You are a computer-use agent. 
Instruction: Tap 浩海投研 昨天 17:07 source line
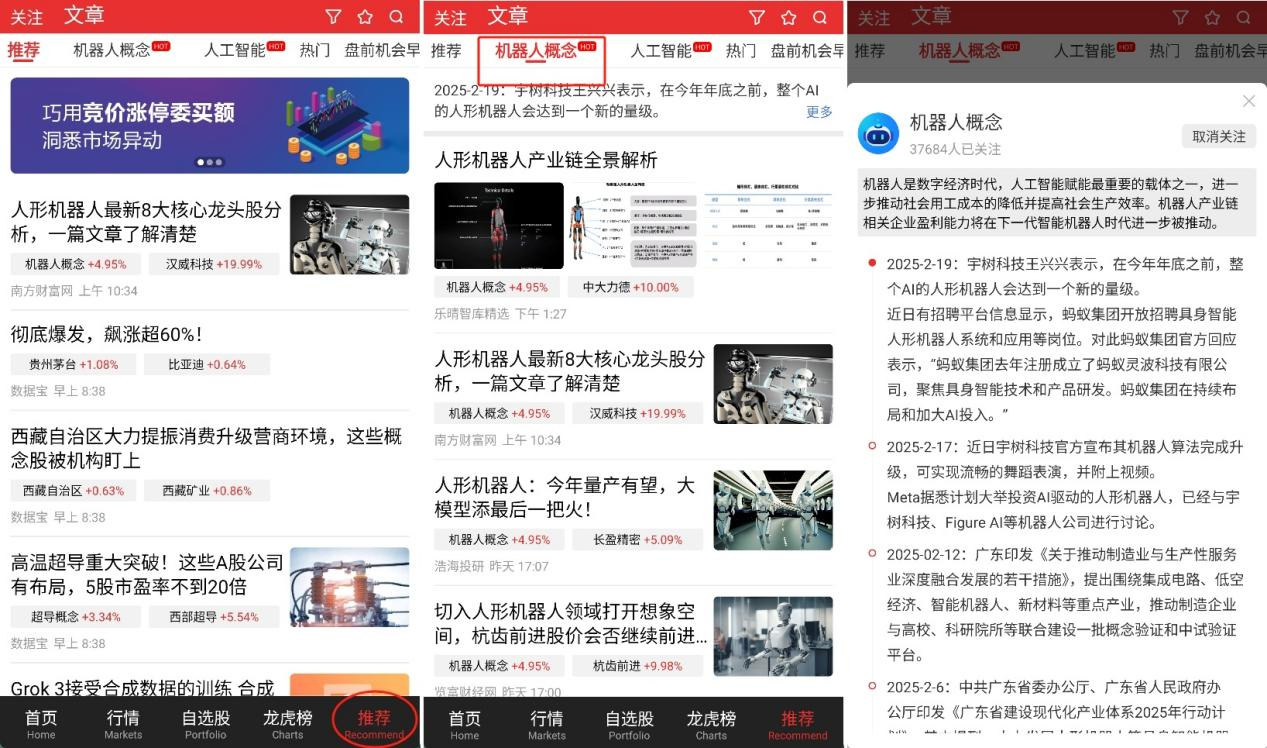tap(491, 566)
